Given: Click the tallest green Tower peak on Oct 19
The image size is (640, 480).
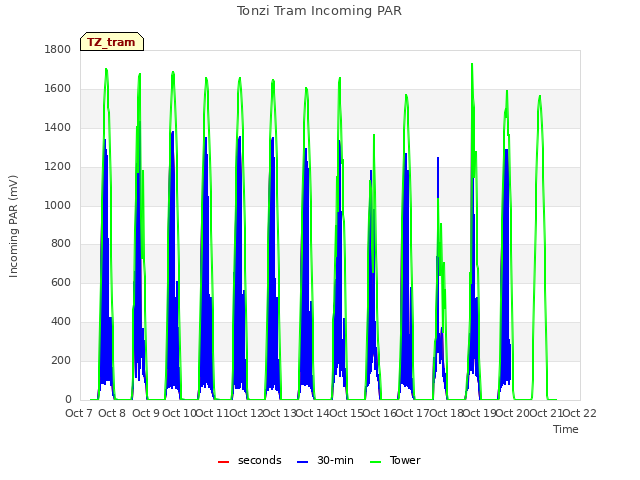Looking at the screenshot, I should click(x=472, y=64).
